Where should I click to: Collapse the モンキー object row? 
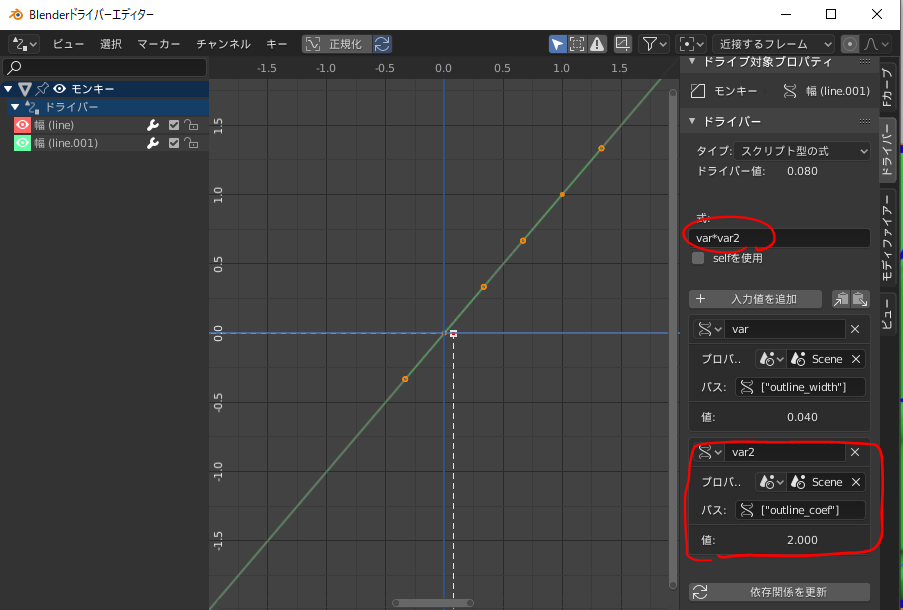click(x=8, y=89)
